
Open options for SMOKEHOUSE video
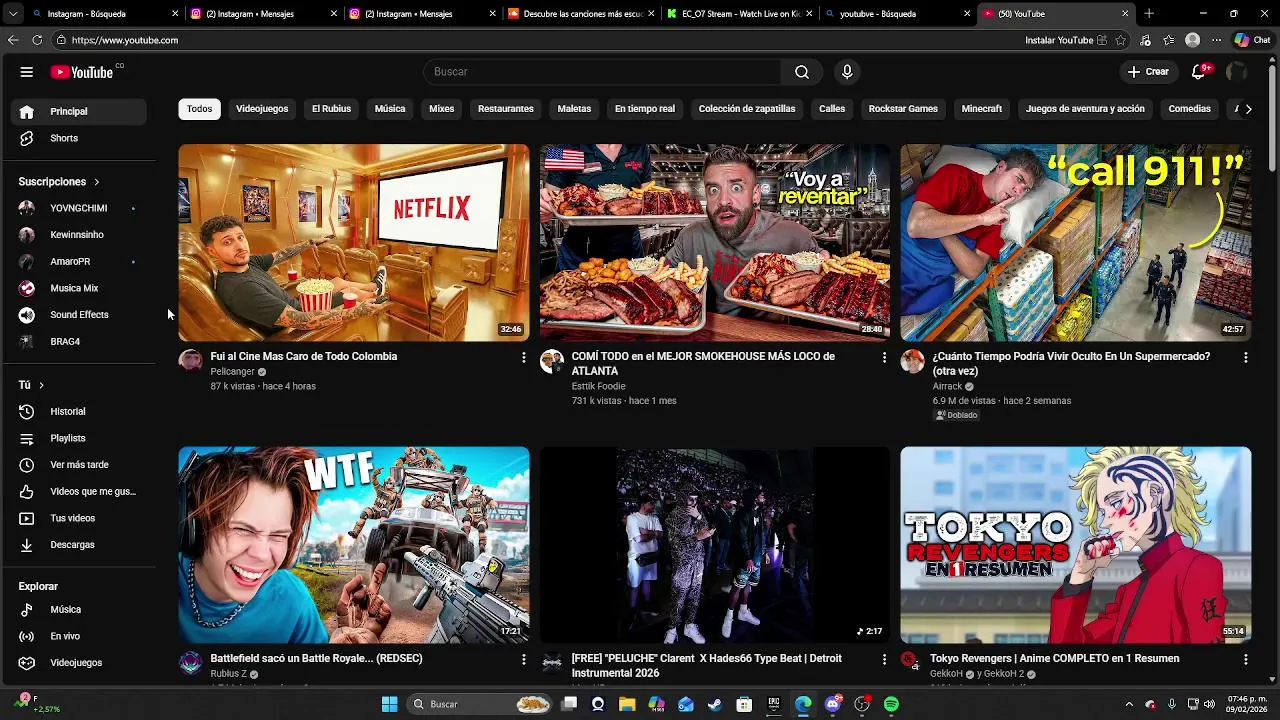tap(884, 357)
